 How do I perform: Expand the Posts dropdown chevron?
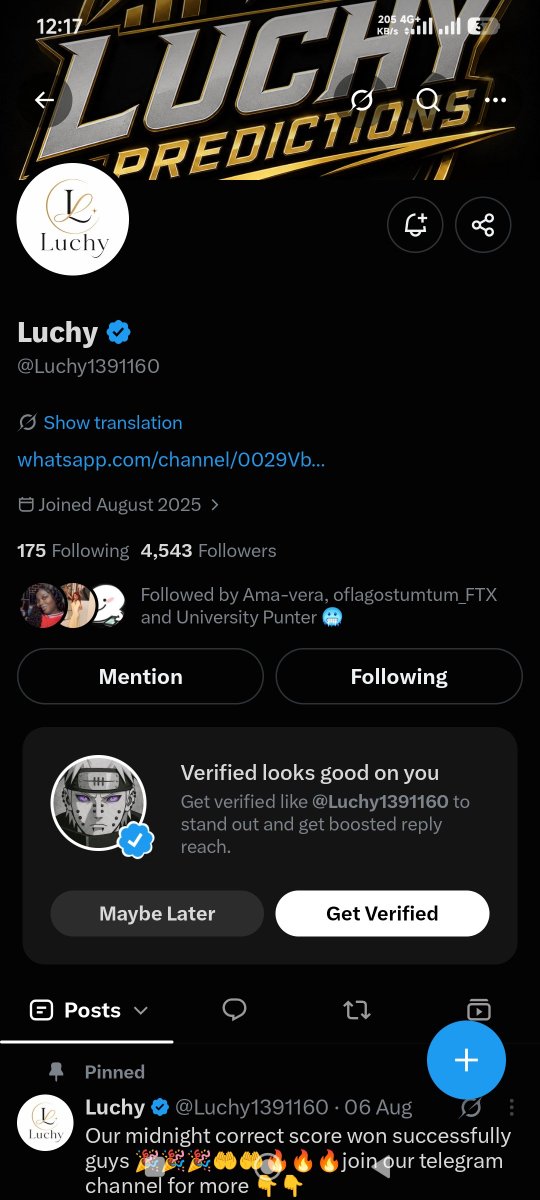[141, 1011]
